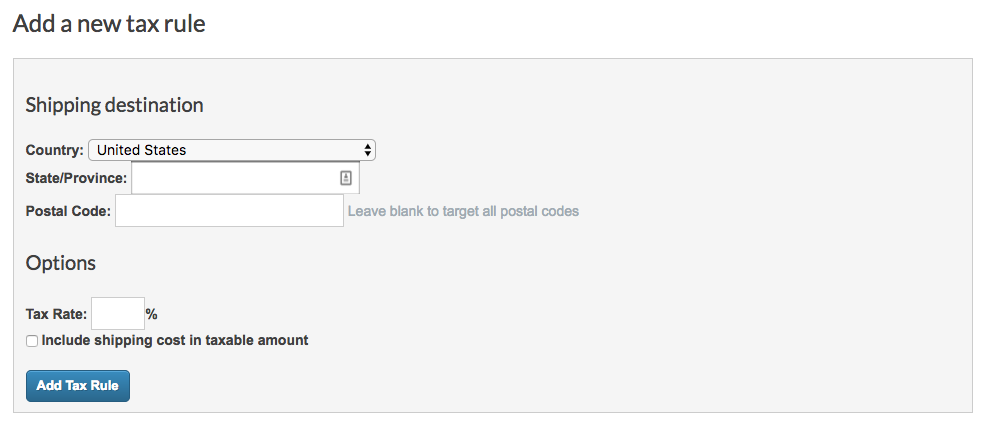
Task: Click the 'Add a new tax rule' heading
Action: [109, 24]
